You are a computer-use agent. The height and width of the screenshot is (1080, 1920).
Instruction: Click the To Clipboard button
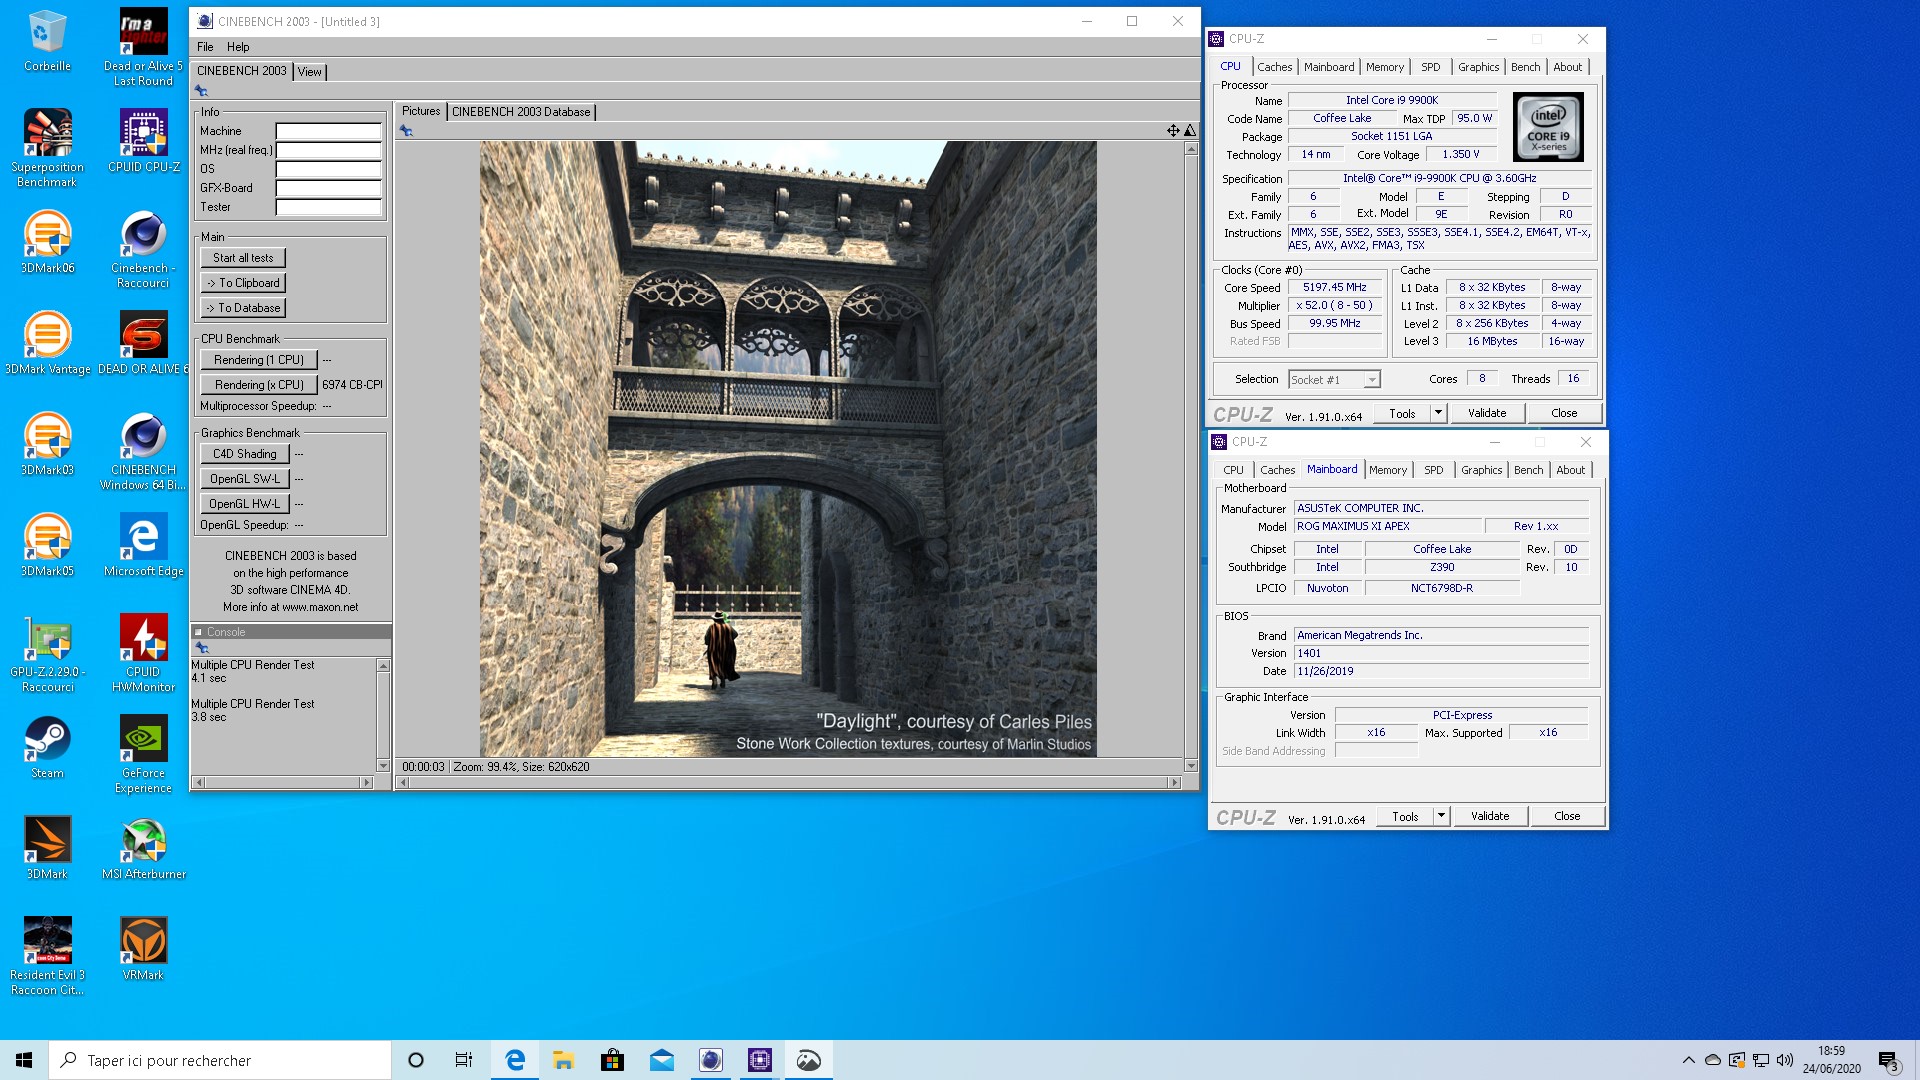243,283
